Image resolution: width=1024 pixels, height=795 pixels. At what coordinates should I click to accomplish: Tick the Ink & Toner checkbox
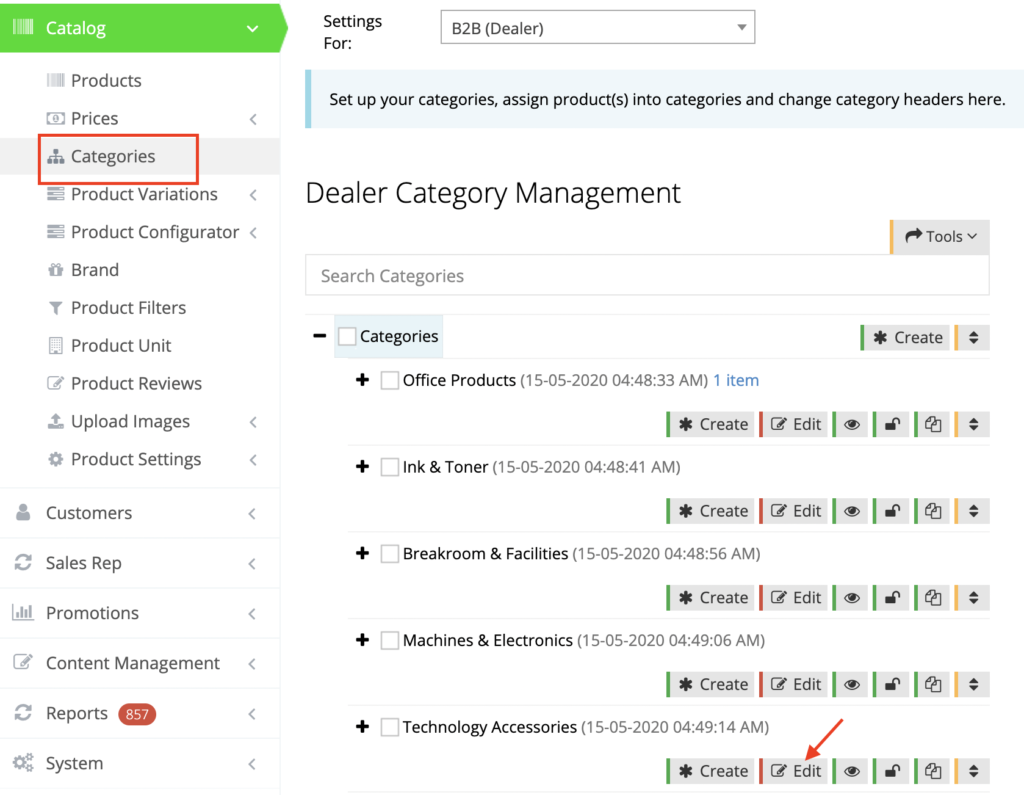pyautogui.click(x=390, y=467)
